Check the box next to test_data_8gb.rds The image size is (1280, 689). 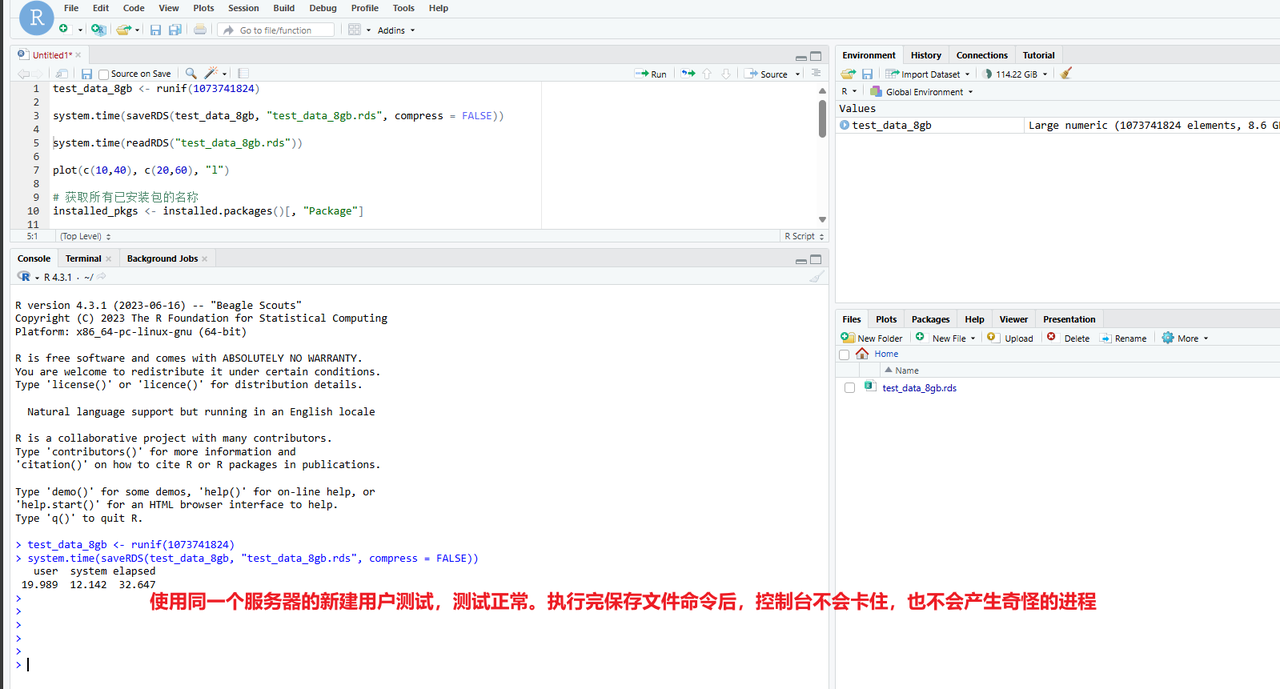tap(849, 387)
